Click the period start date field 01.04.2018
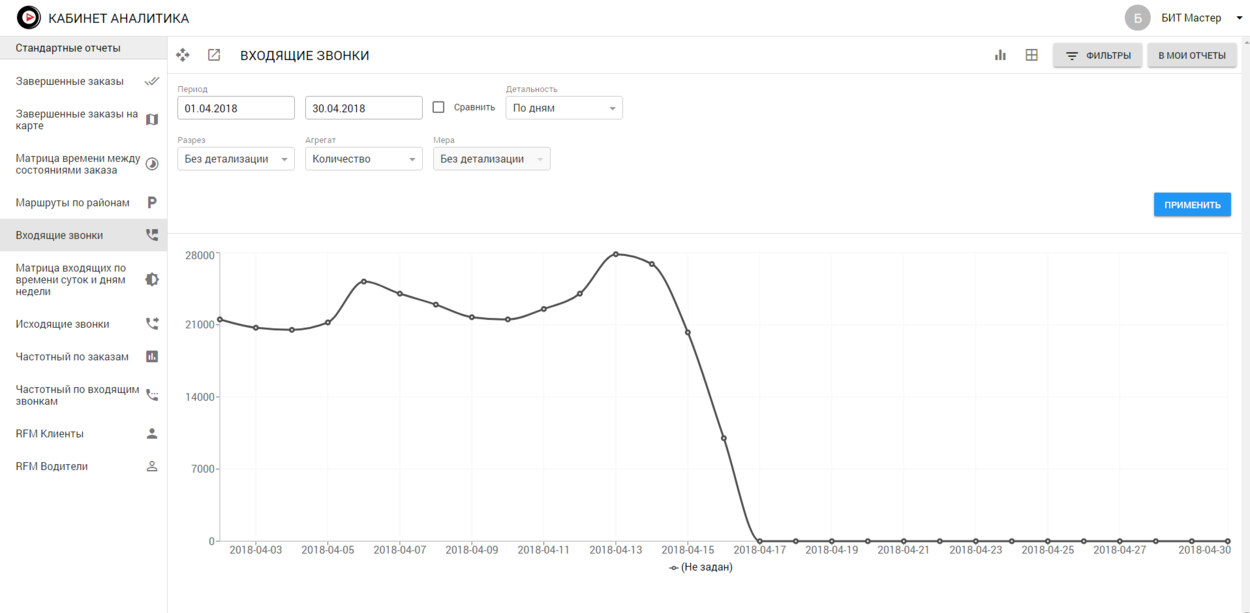The width and height of the screenshot is (1250, 613). [x=236, y=108]
